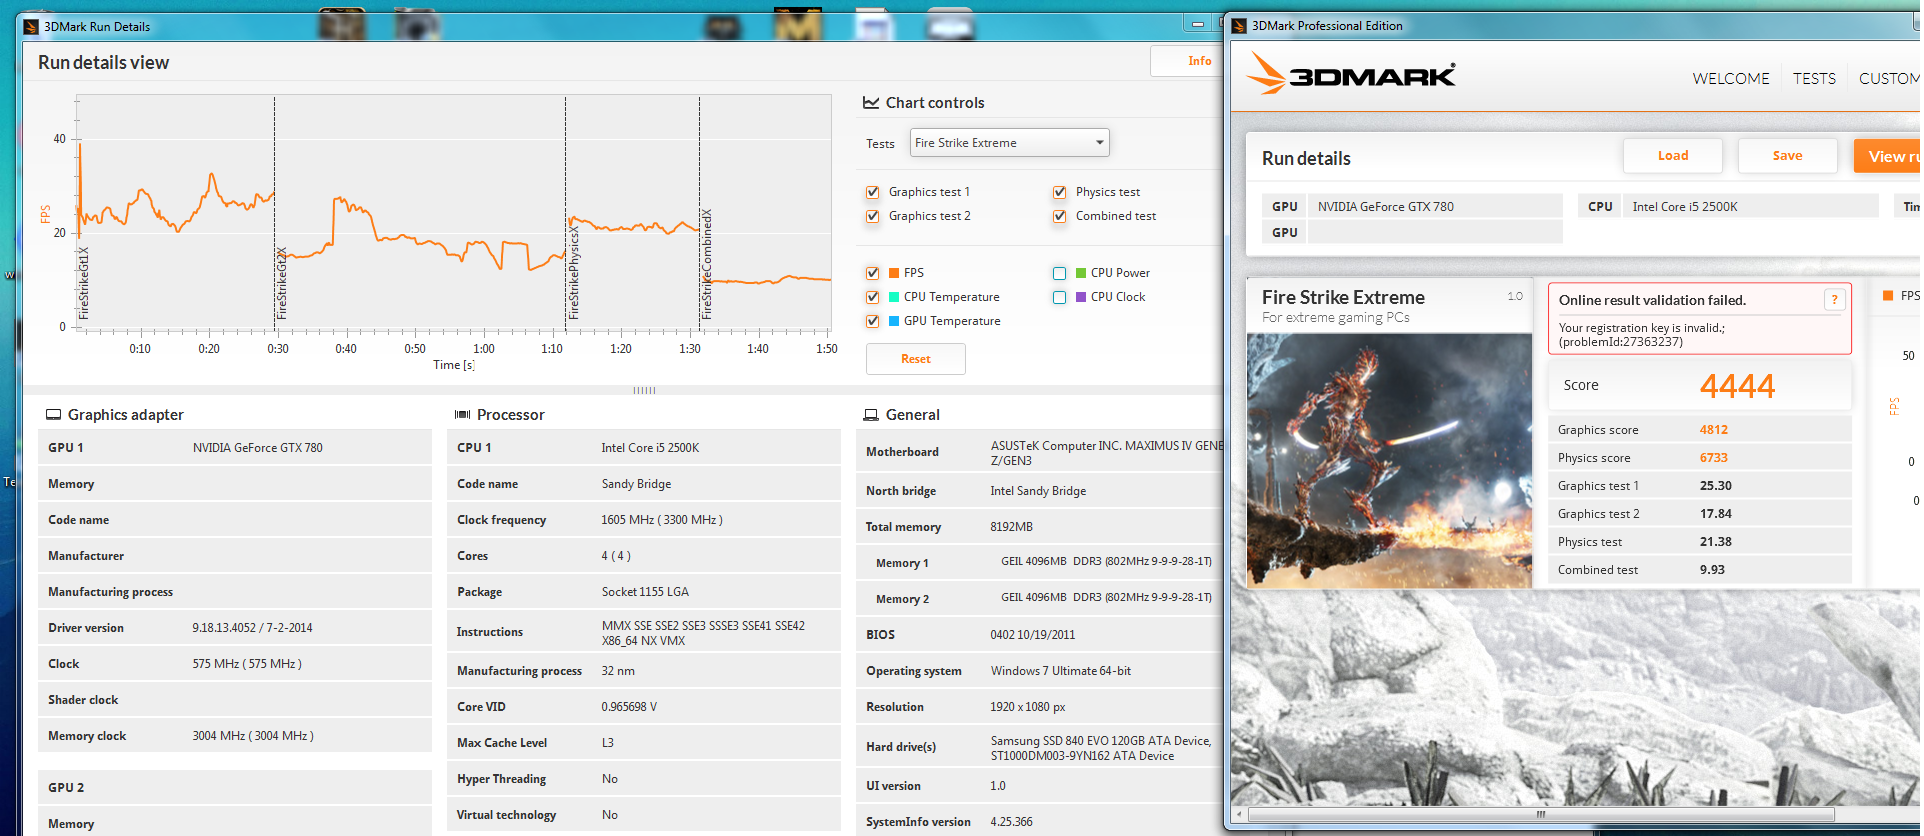Select the Memory clock value 3004 MHz
Viewport: 1924px width, 836px height.
pos(253,736)
